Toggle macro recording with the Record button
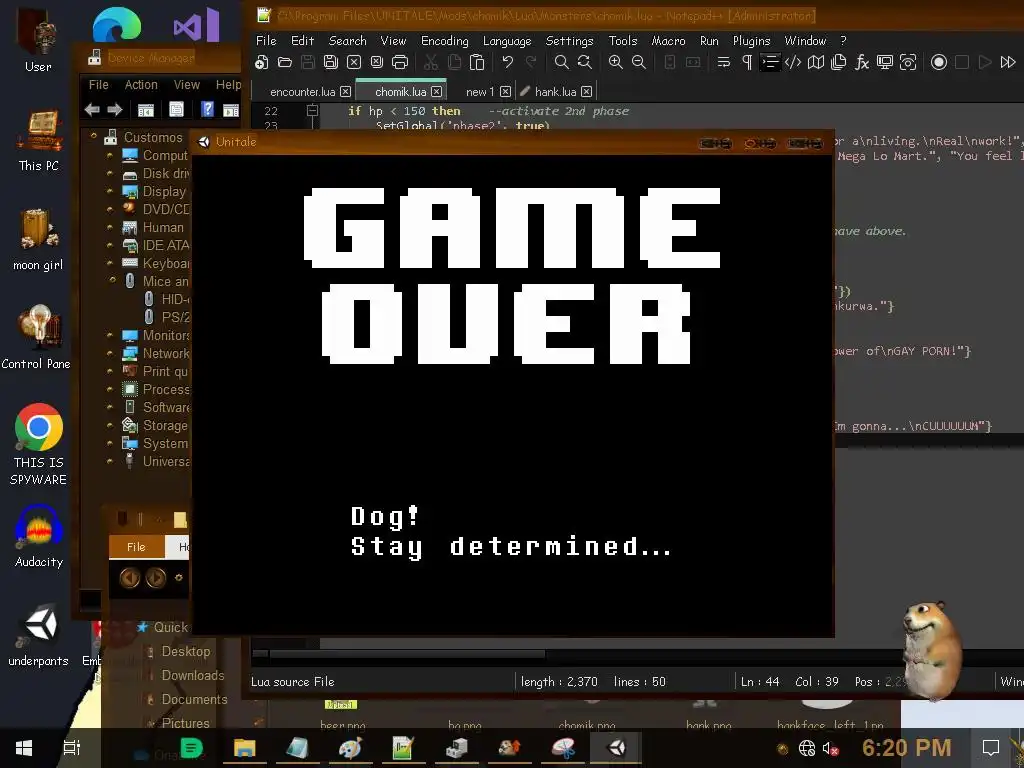 [938, 62]
